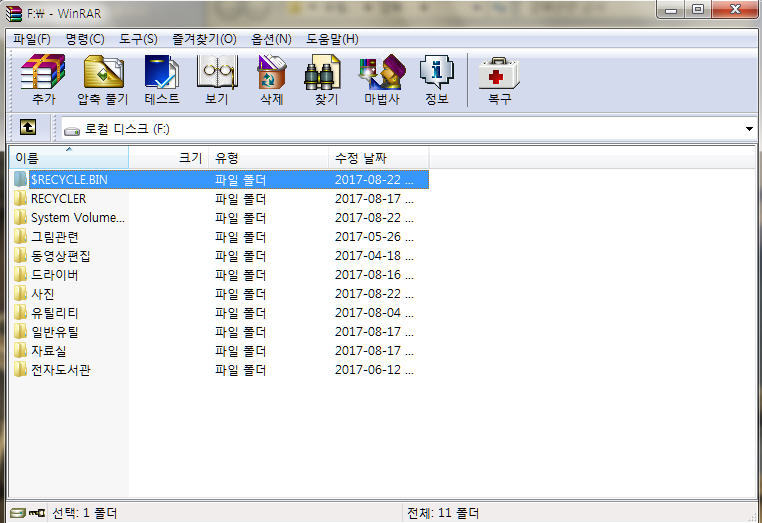Viewport: 762px width, 523px height.
Task: Select the 자료실 folder name
Action: (x=49, y=350)
